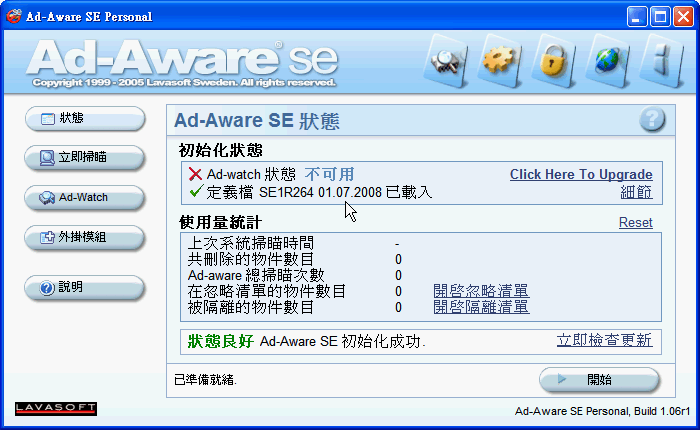Screen dimensions: 700x430
Task: Click the 初始化狀態 section heading
Action: pos(221,150)
